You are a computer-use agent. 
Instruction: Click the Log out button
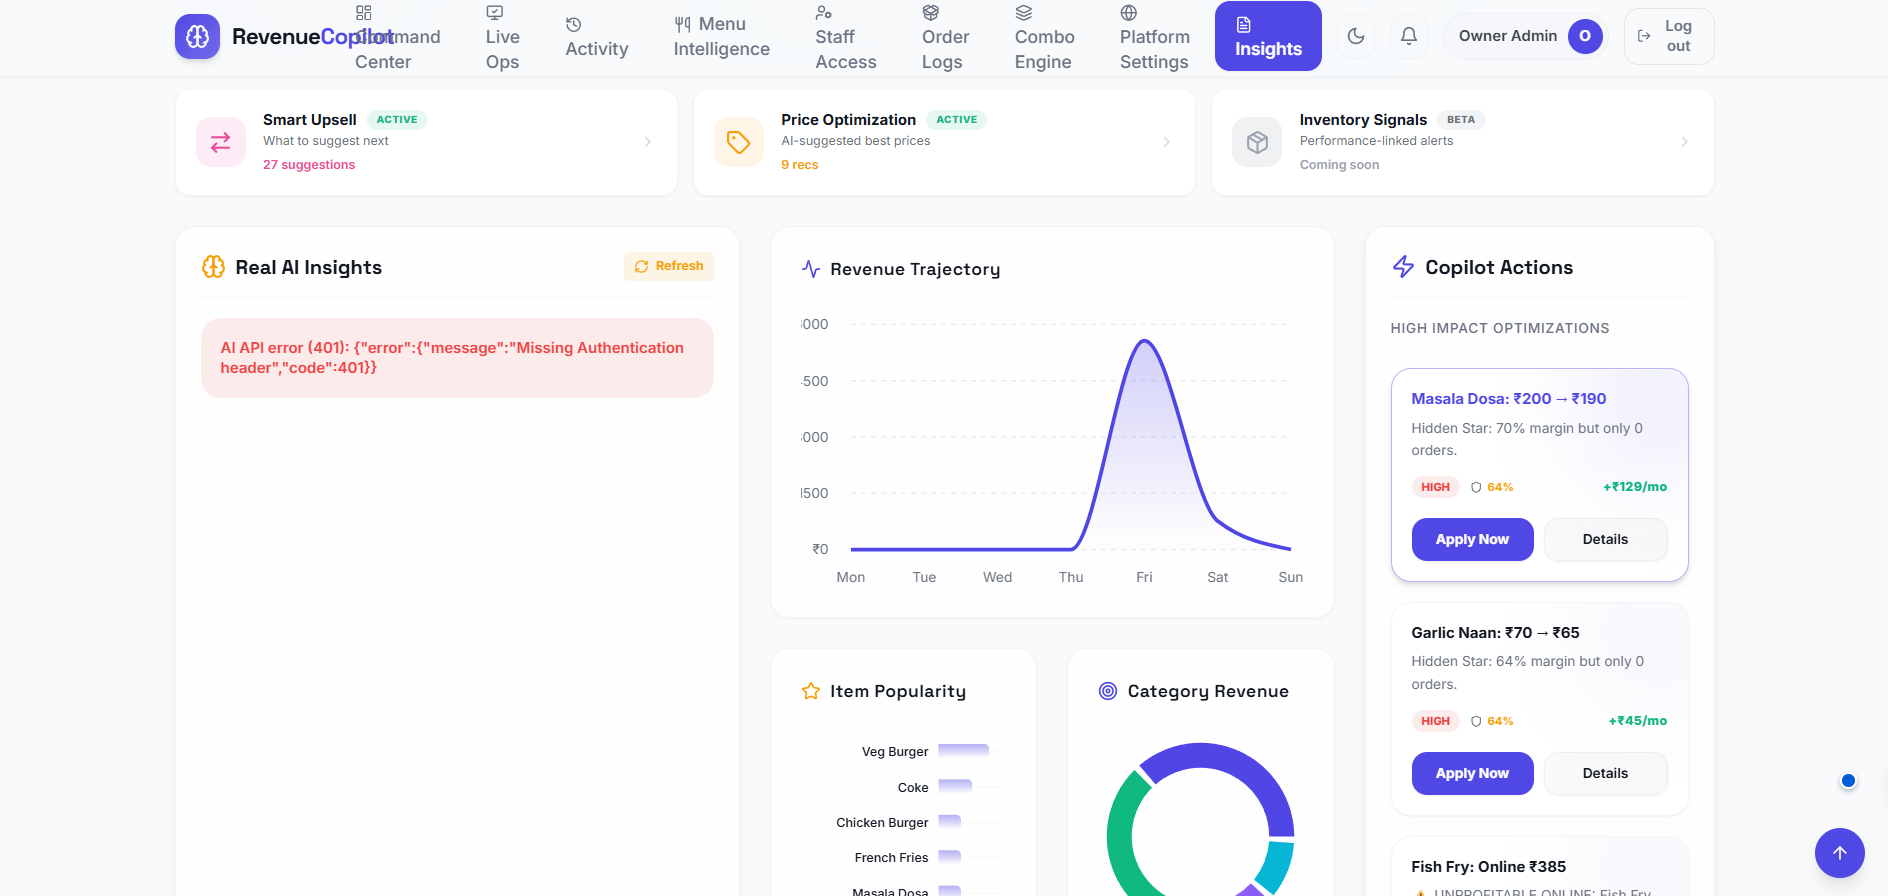1668,36
